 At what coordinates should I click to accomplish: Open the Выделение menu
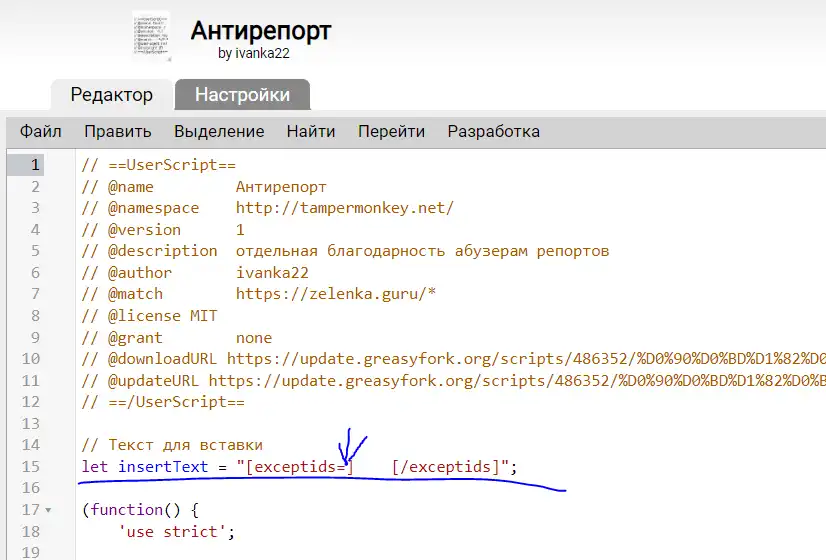coord(219,131)
